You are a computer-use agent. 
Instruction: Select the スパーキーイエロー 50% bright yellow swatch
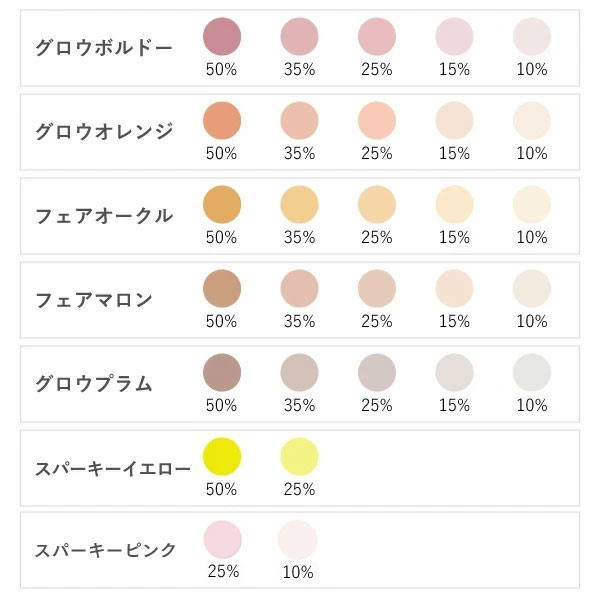[221, 456]
